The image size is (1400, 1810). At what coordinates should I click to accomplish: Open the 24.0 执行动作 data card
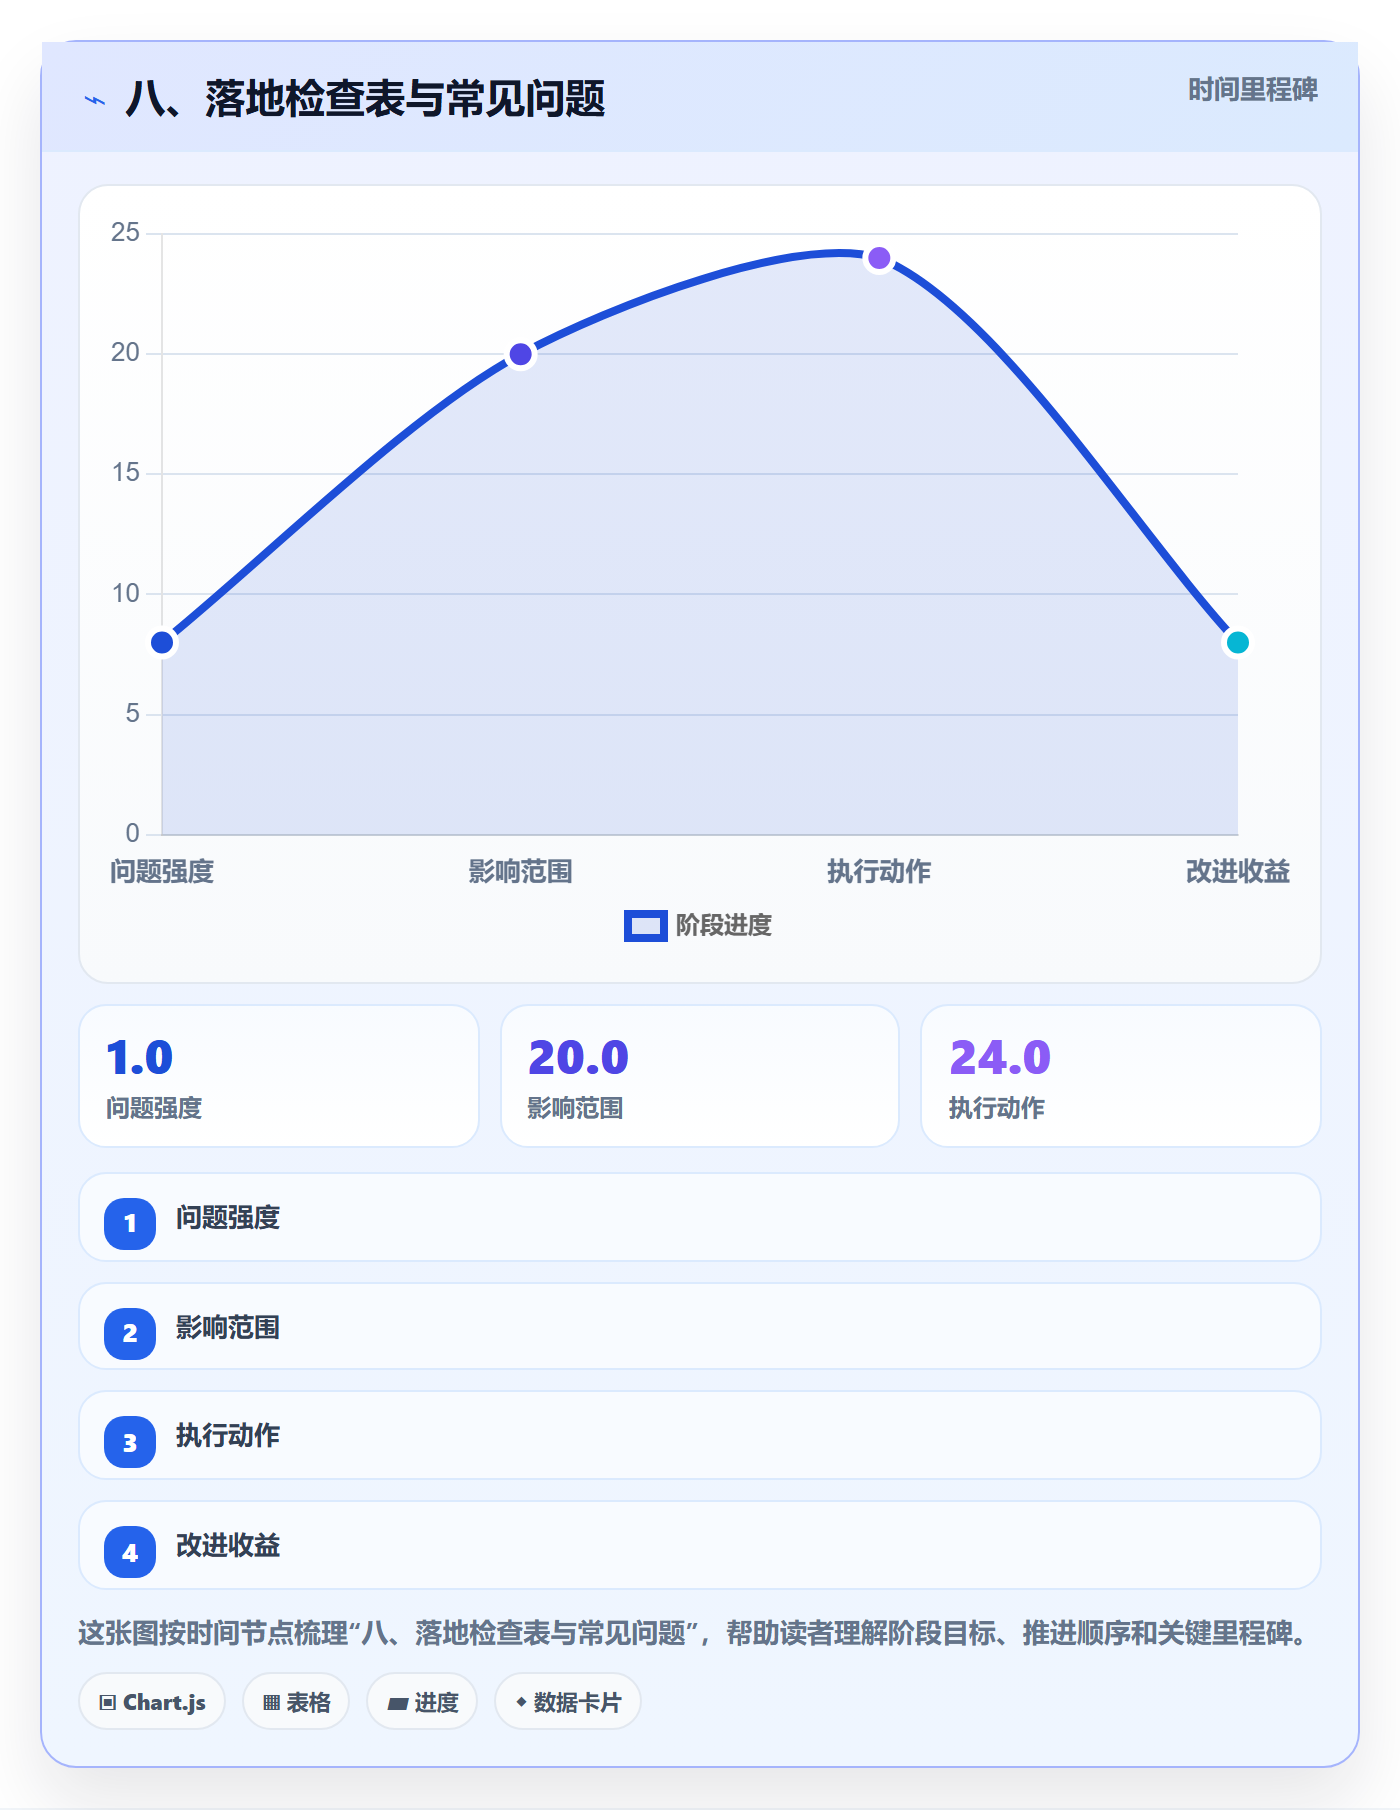[1121, 1076]
